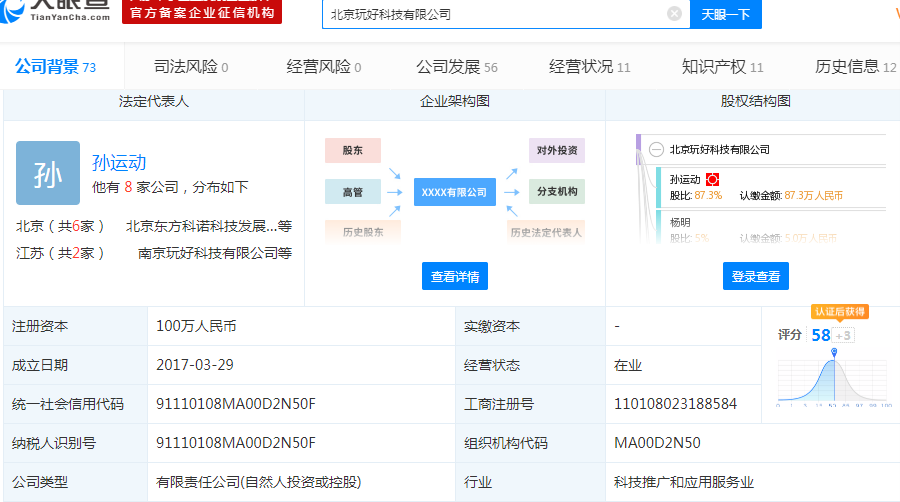This screenshot has height=502, width=900.
Task: Click the 纳税人识别号 value cell
Action: click(301, 443)
